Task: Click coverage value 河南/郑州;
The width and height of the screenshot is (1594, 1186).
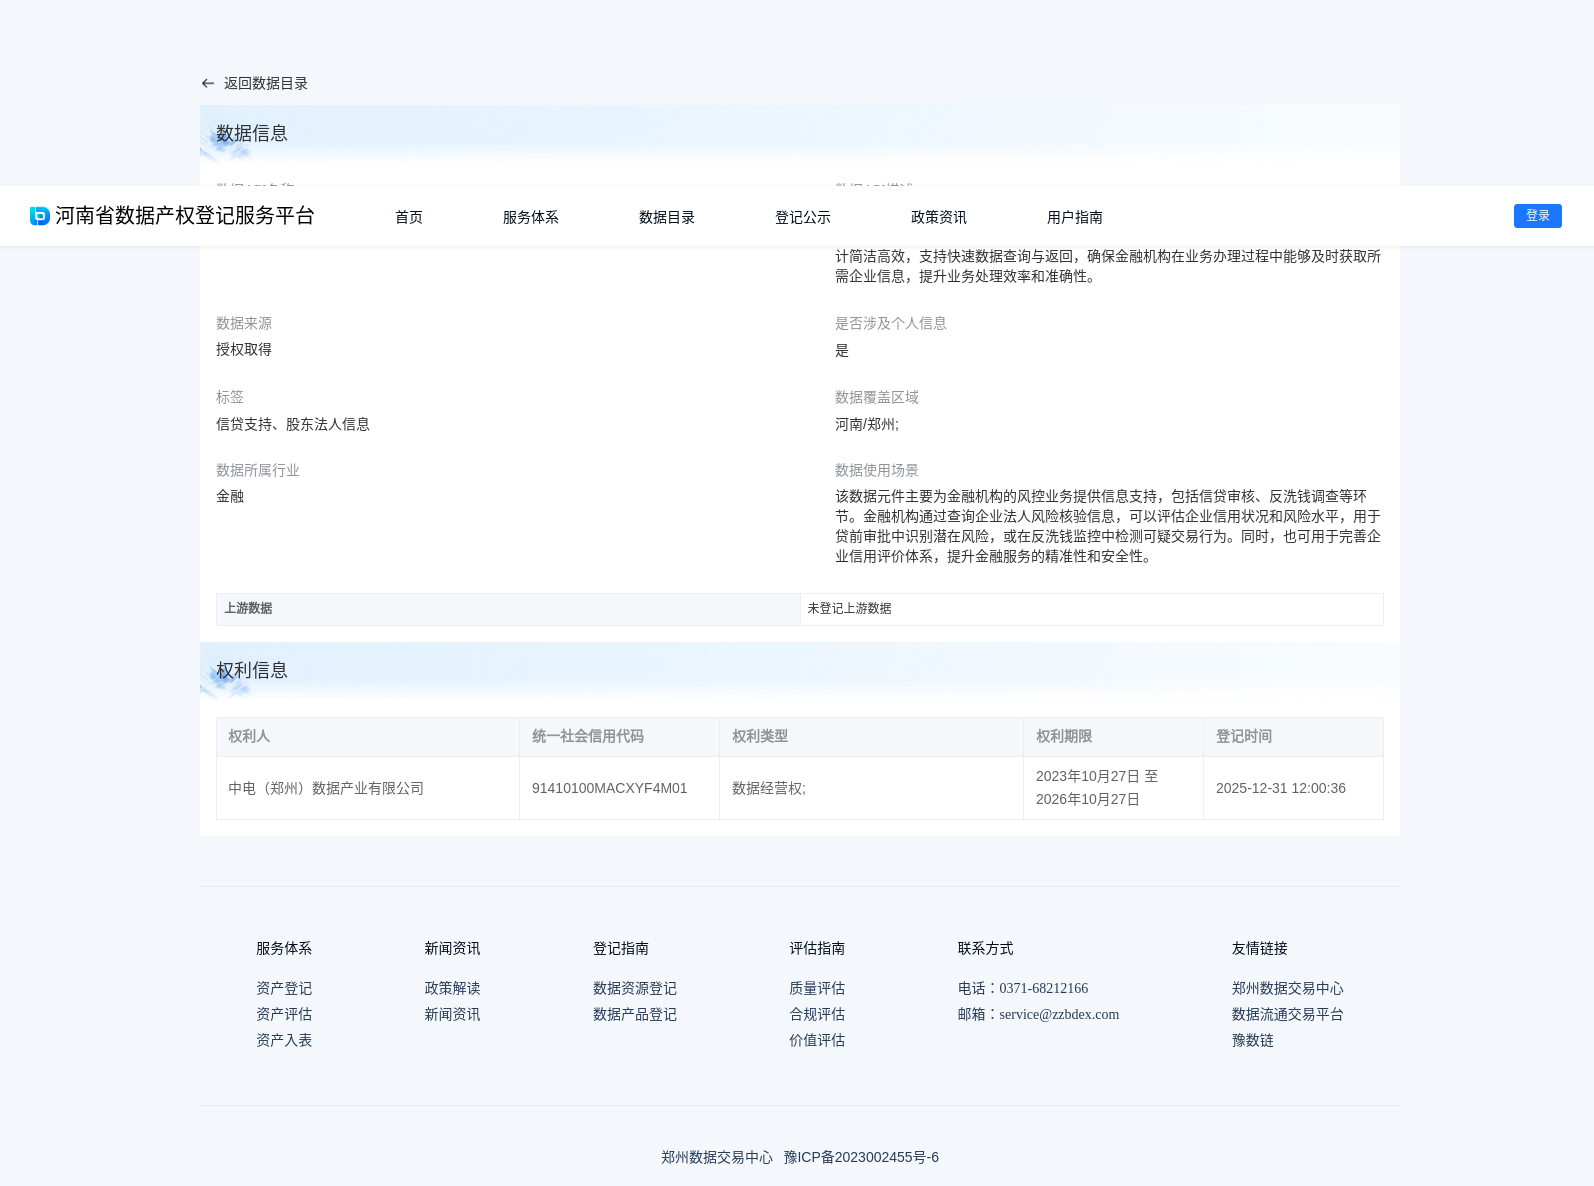Action: pyautogui.click(x=867, y=424)
